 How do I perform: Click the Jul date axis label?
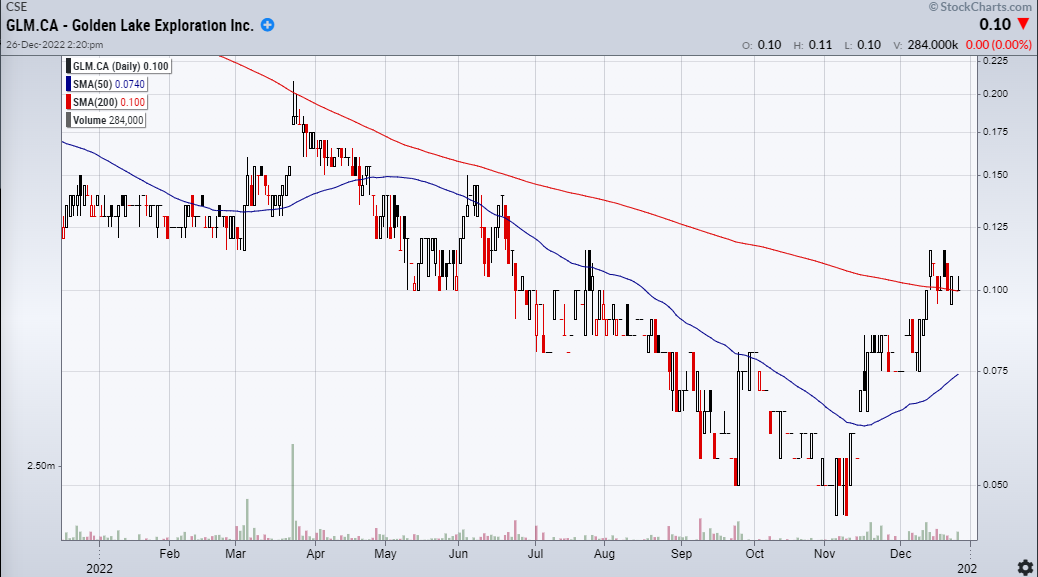[535, 554]
